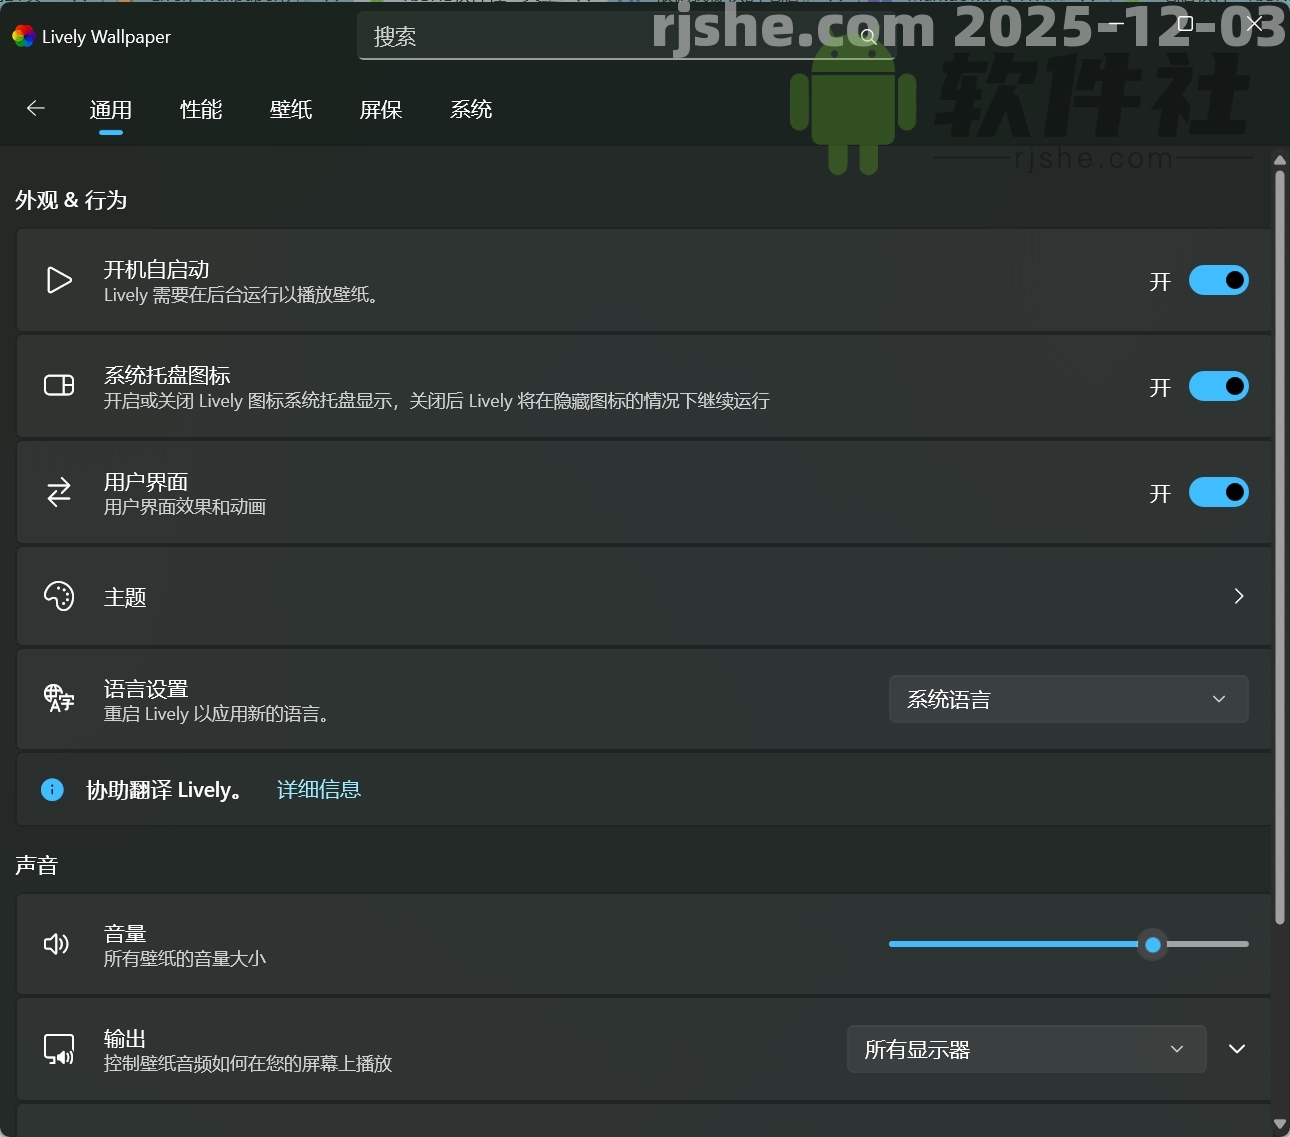
Task: Click the blue info icon near 协助翻译
Action: tap(52, 790)
